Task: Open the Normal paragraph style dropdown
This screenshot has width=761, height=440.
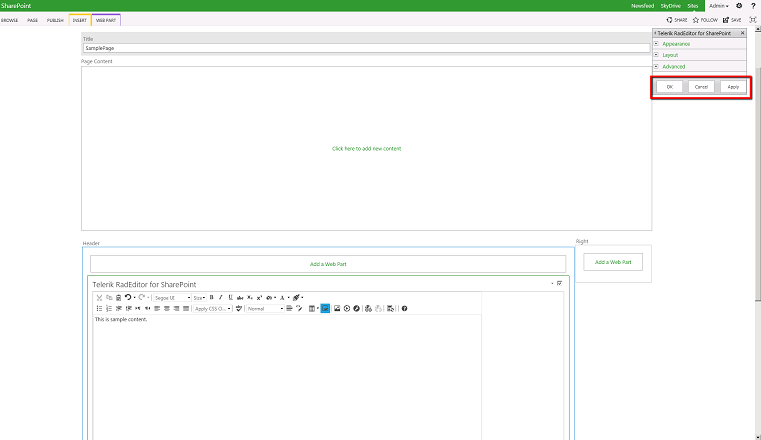Action: (265, 309)
